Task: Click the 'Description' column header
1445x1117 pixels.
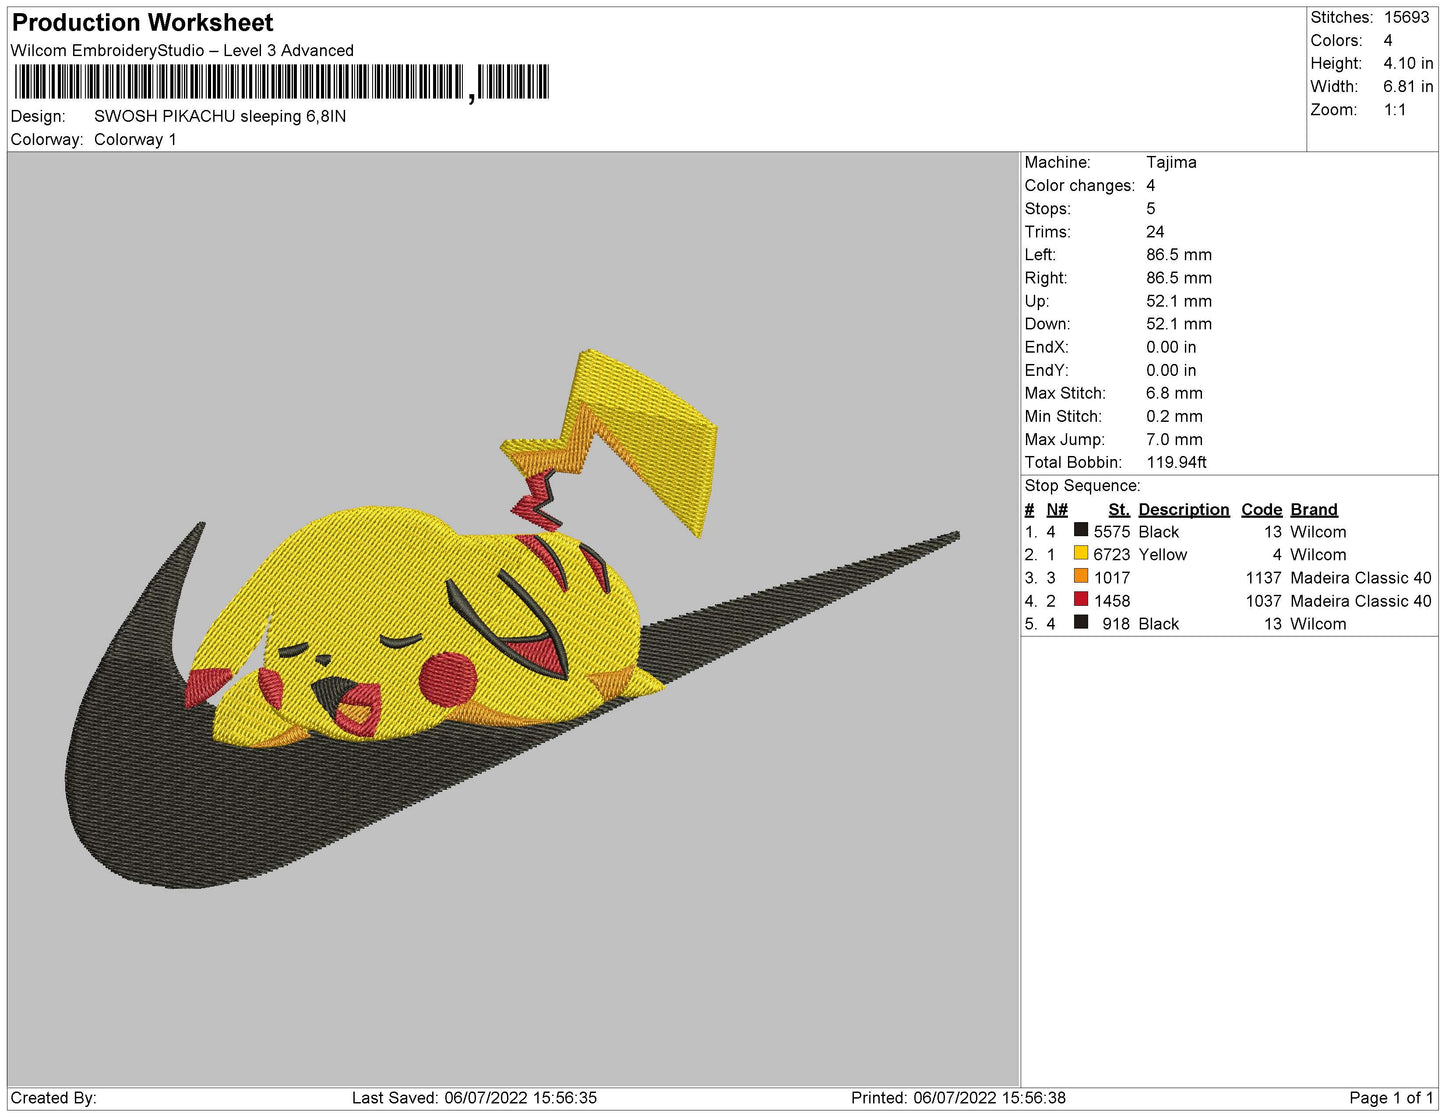Action: [1184, 509]
